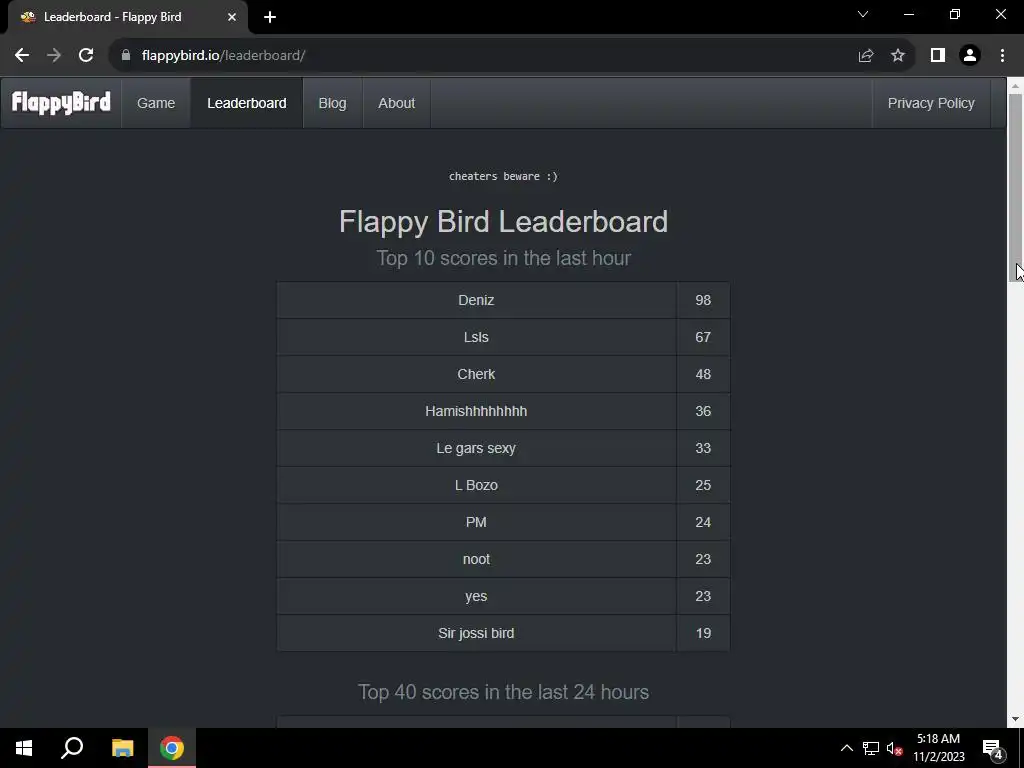Screen dimensions: 1024x768
Task: Click the player name Lsls
Action: coord(476,337)
